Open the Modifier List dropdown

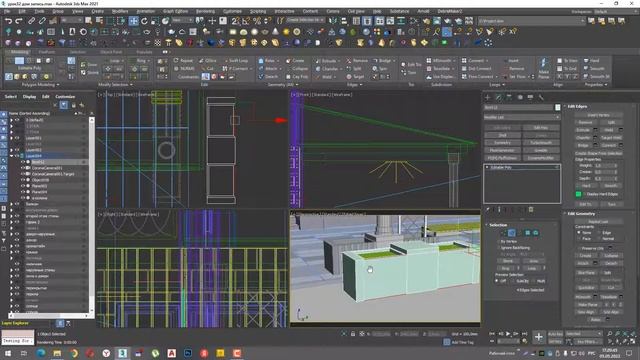(522, 117)
